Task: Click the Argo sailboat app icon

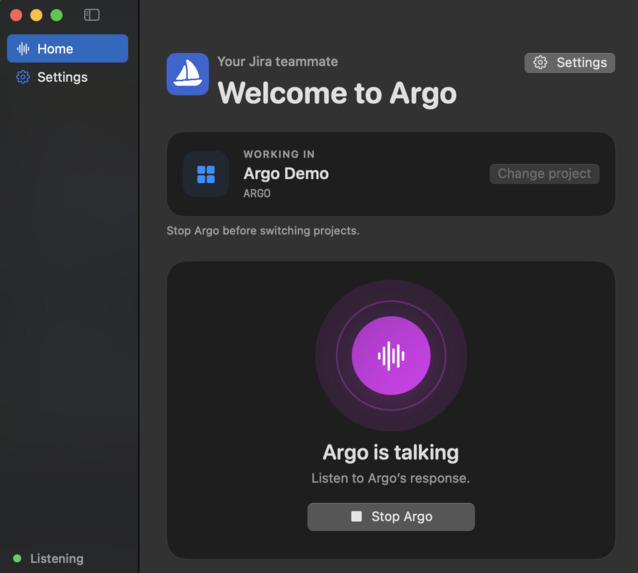Action: click(188, 74)
